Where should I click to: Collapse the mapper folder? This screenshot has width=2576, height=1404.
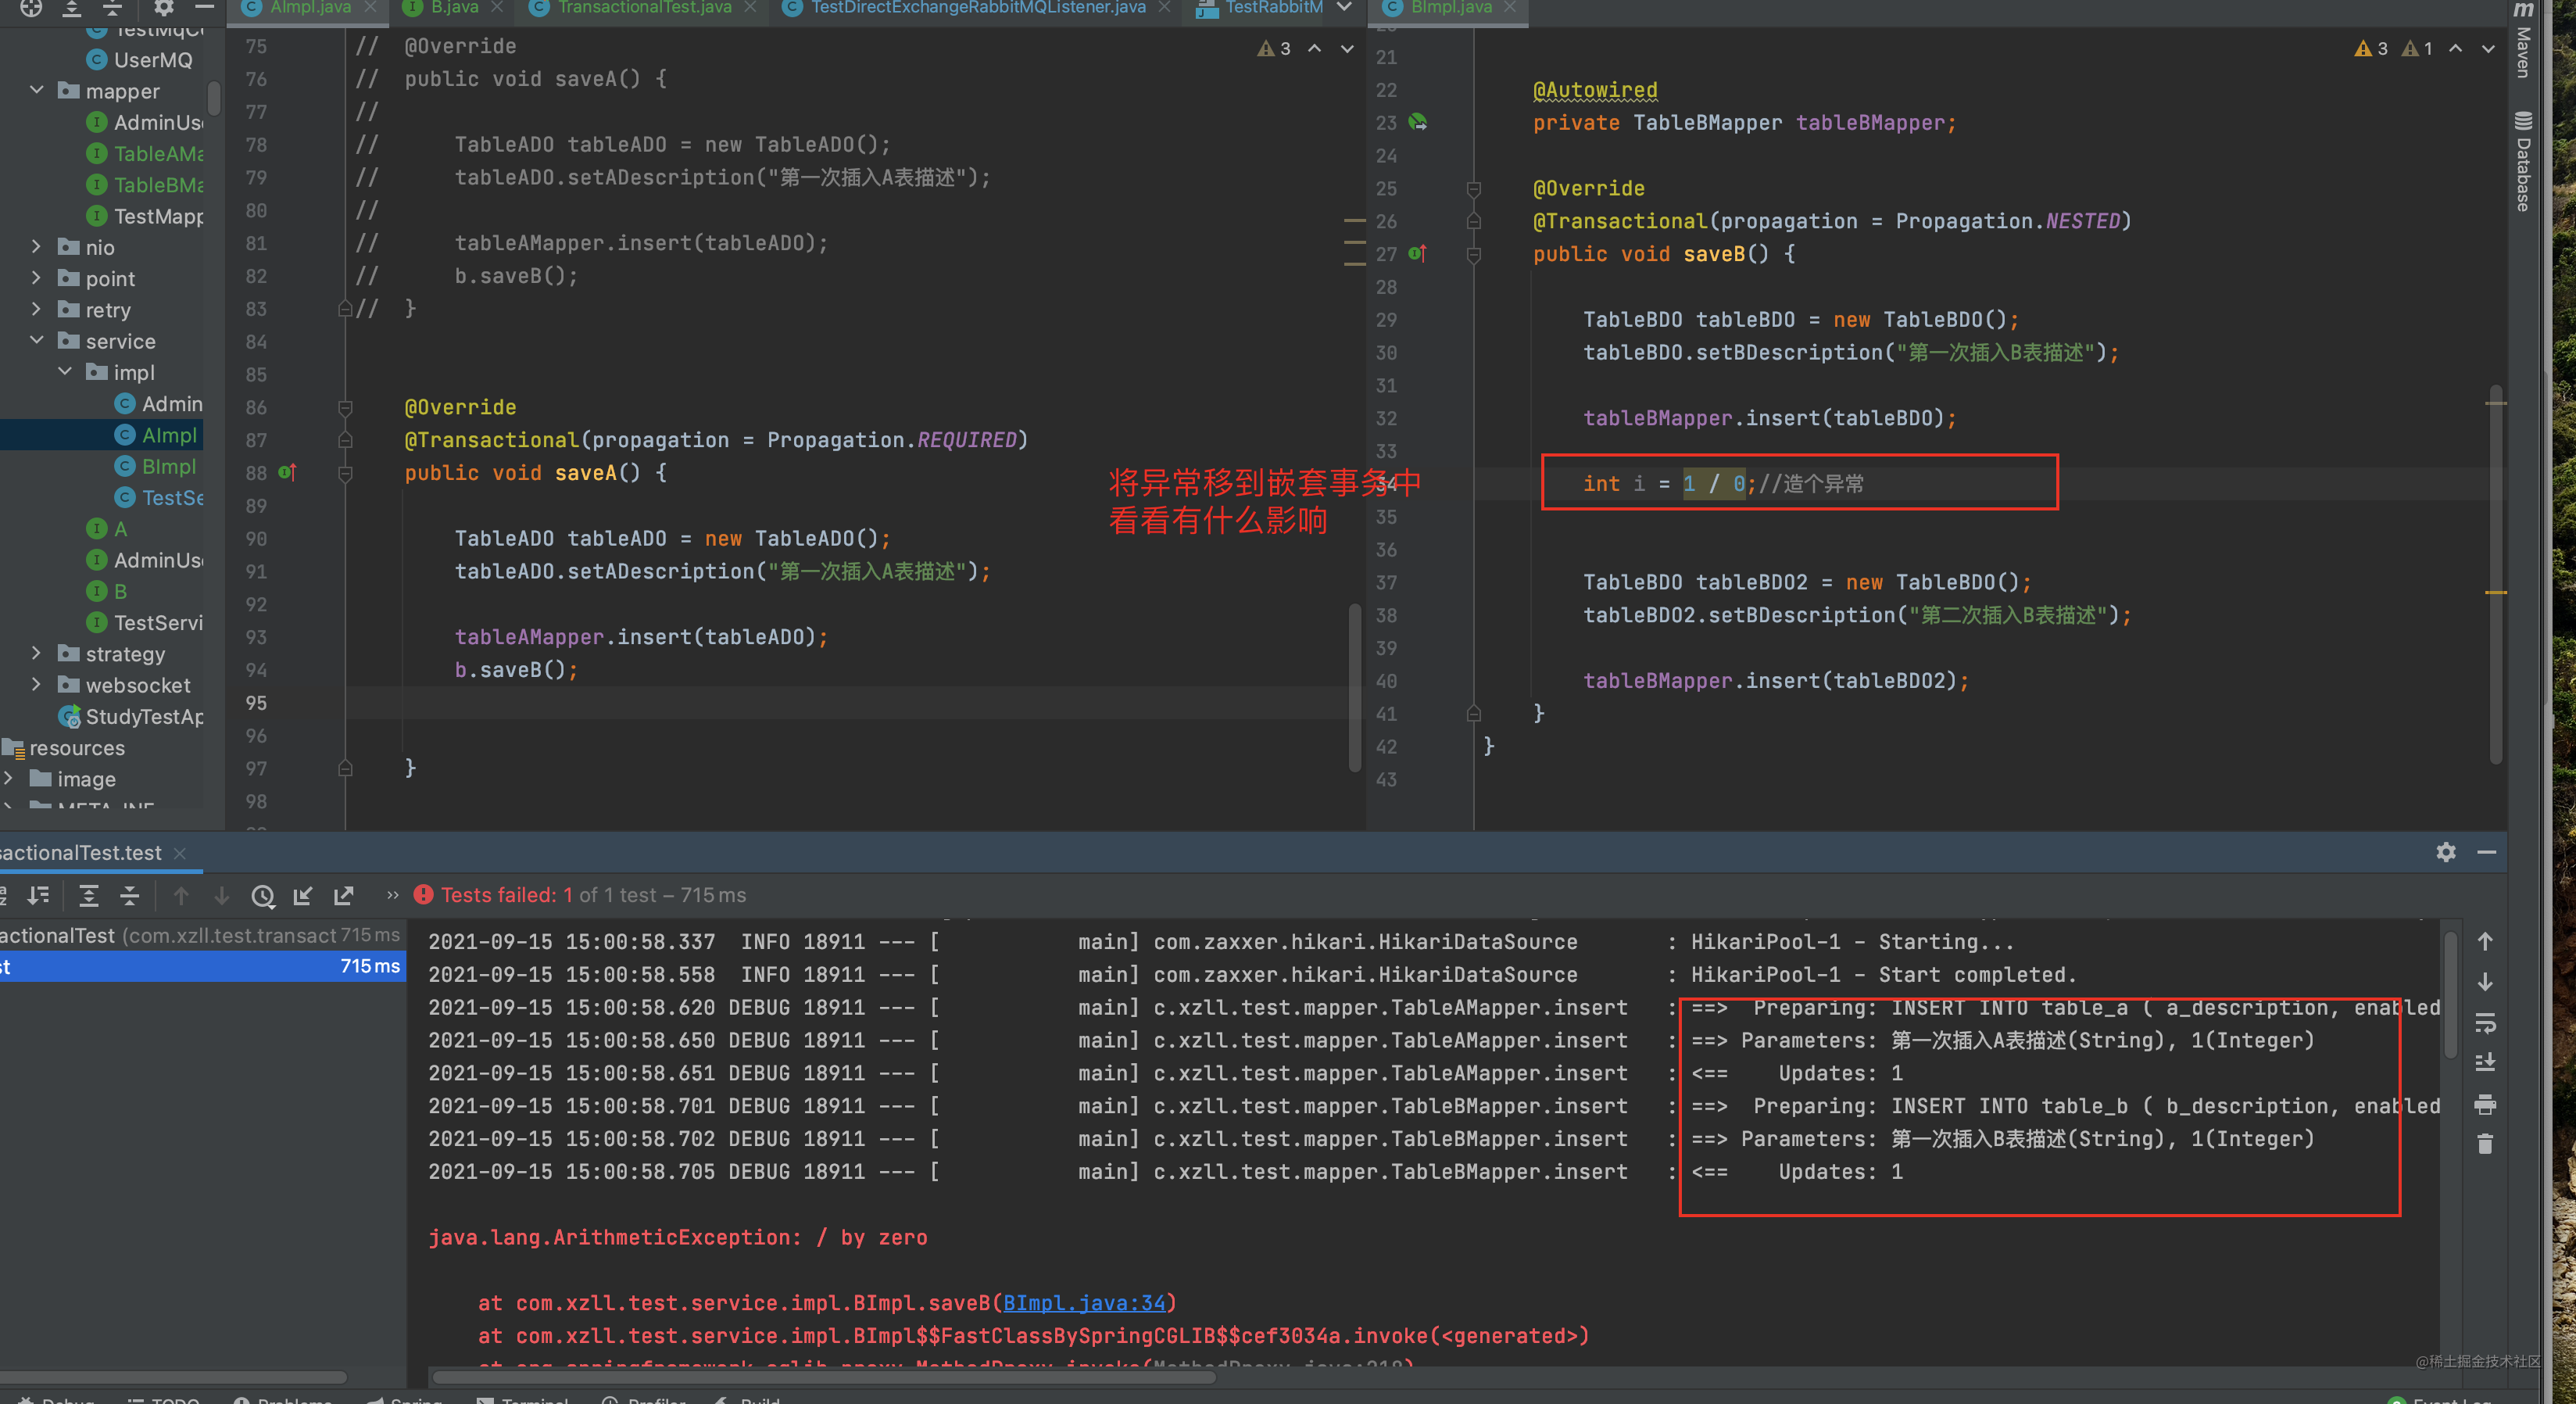click(x=37, y=90)
